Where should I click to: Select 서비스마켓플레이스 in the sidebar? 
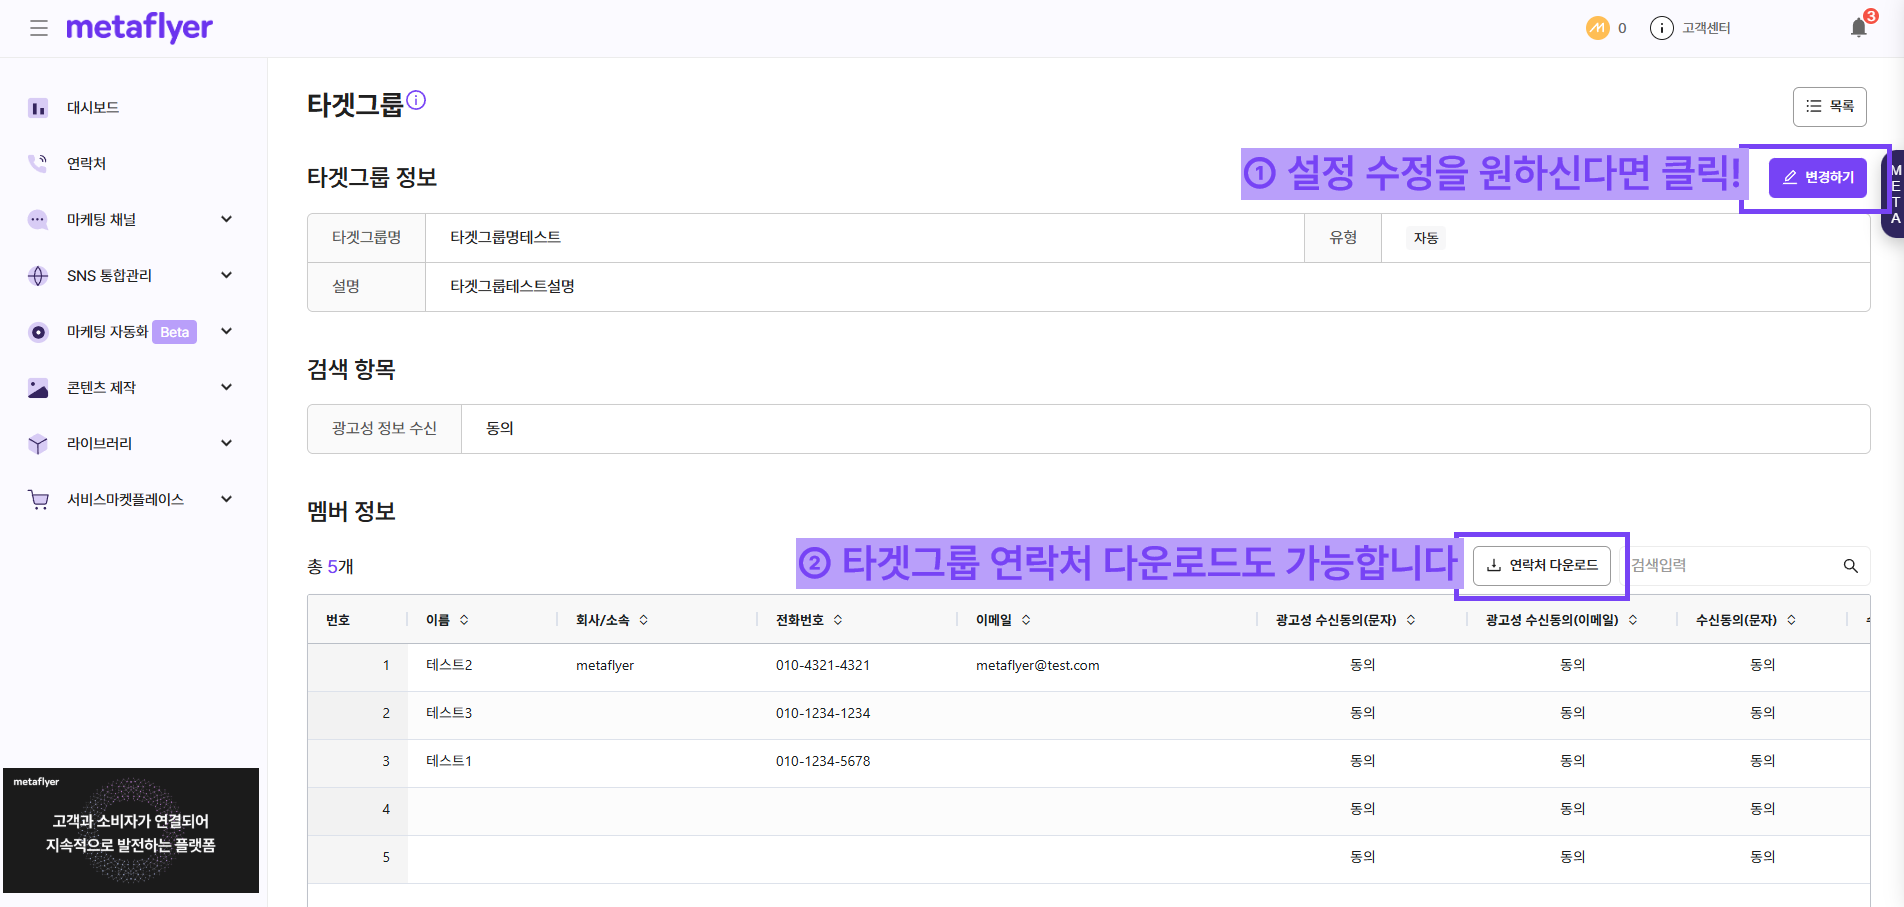125,500
